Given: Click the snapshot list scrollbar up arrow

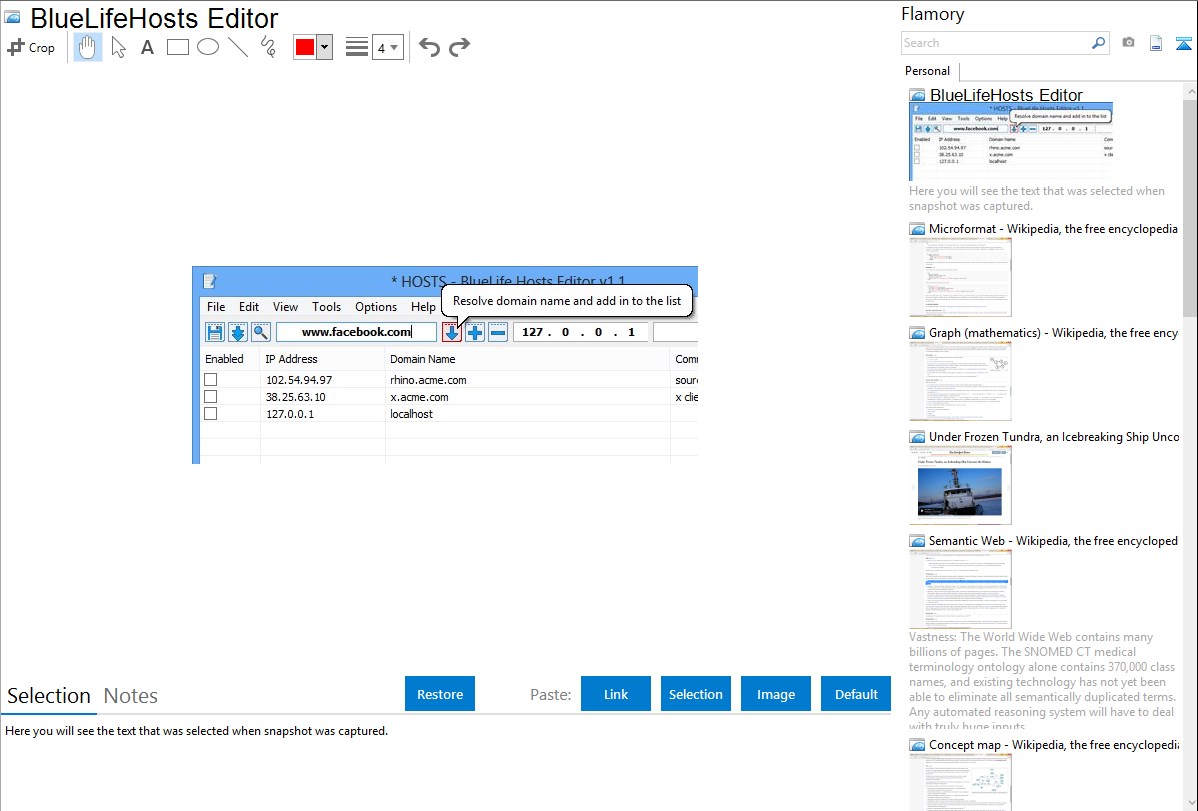Looking at the screenshot, I should [x=1191, y=91].
